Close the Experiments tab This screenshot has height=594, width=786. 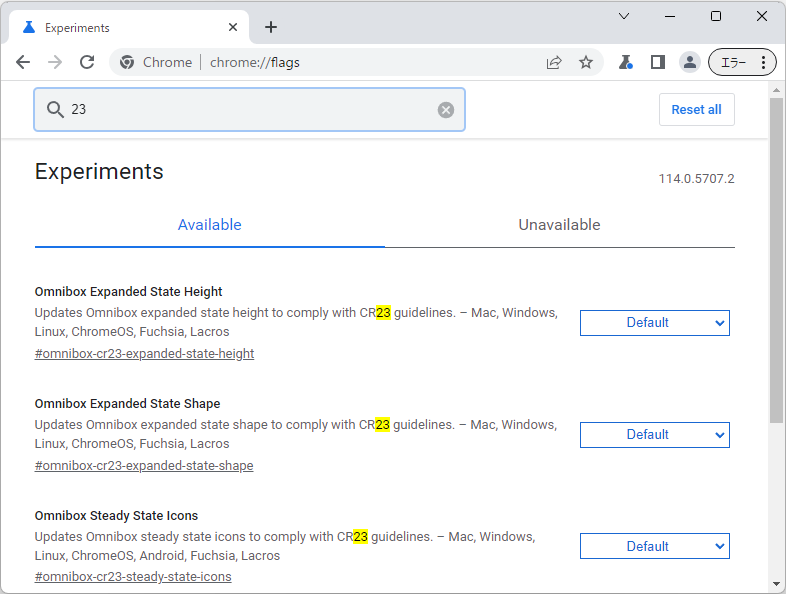[x=233, y=27]
